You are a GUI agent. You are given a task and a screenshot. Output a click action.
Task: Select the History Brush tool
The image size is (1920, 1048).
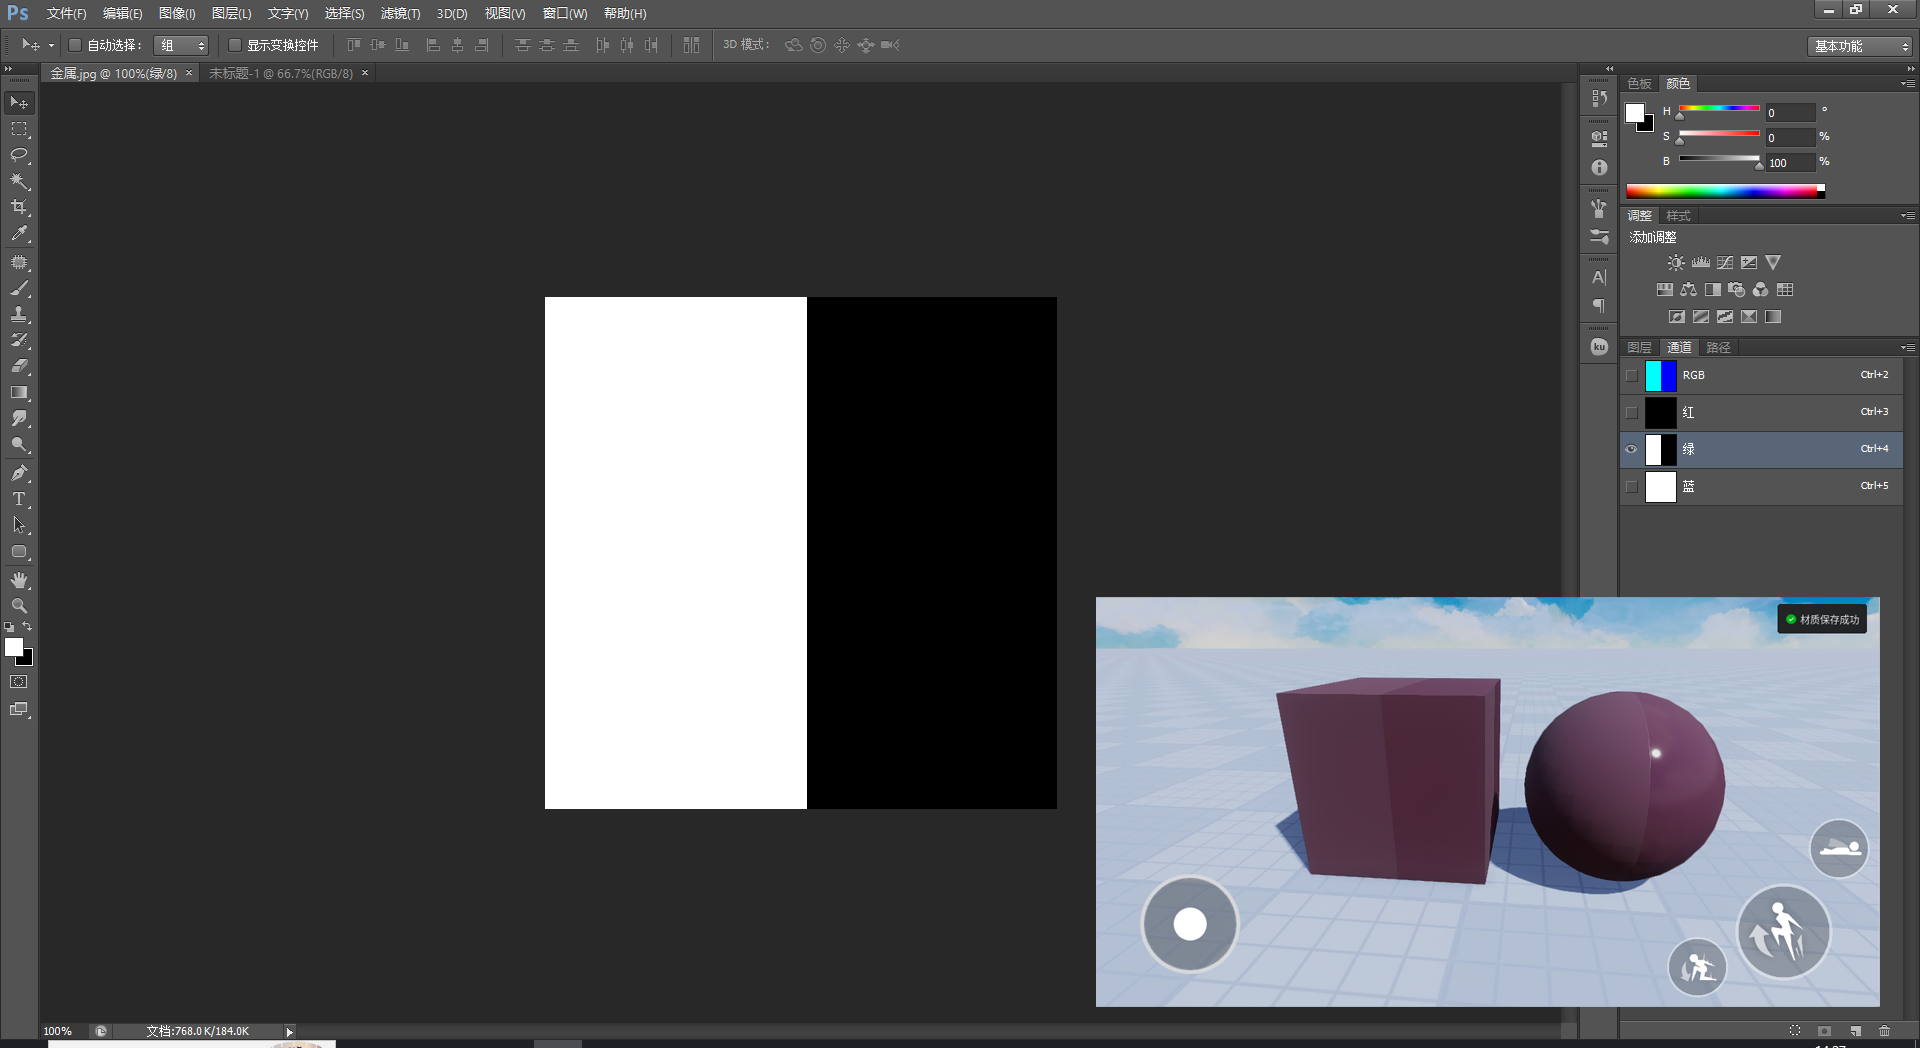tap(19, 340)
